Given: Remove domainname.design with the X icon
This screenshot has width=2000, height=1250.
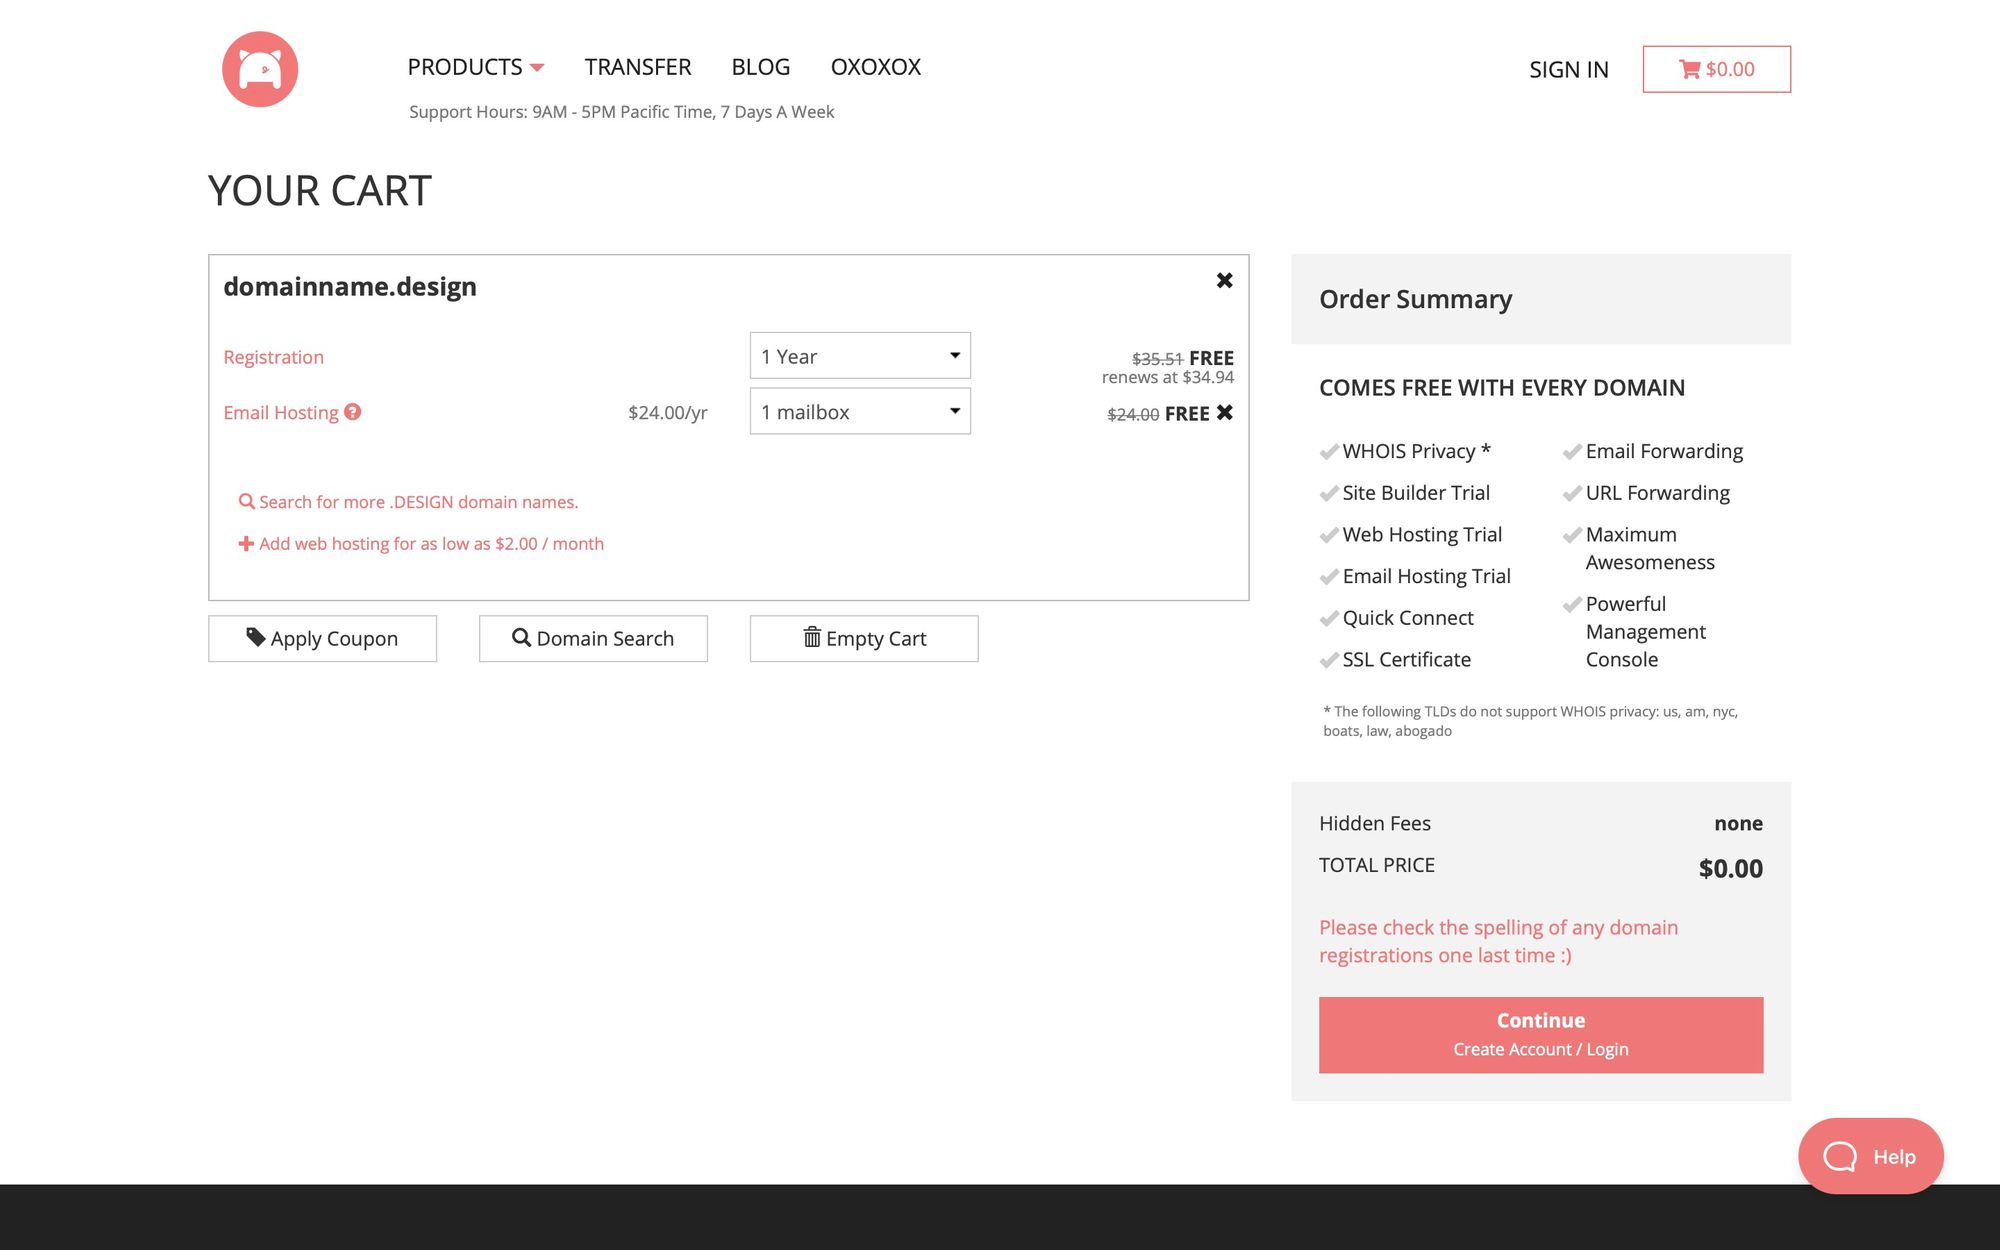Looking at the screenshot, I should [1224, 281].
